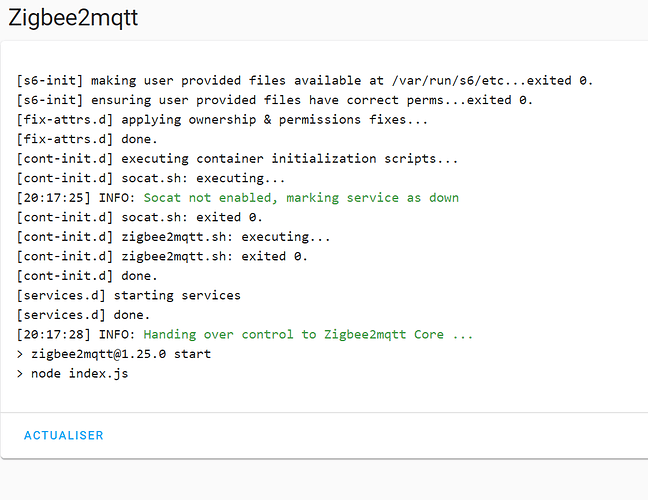Click the '[fix-attrs.d] done.' log line
648x500 pixels.
pos(87,139)
